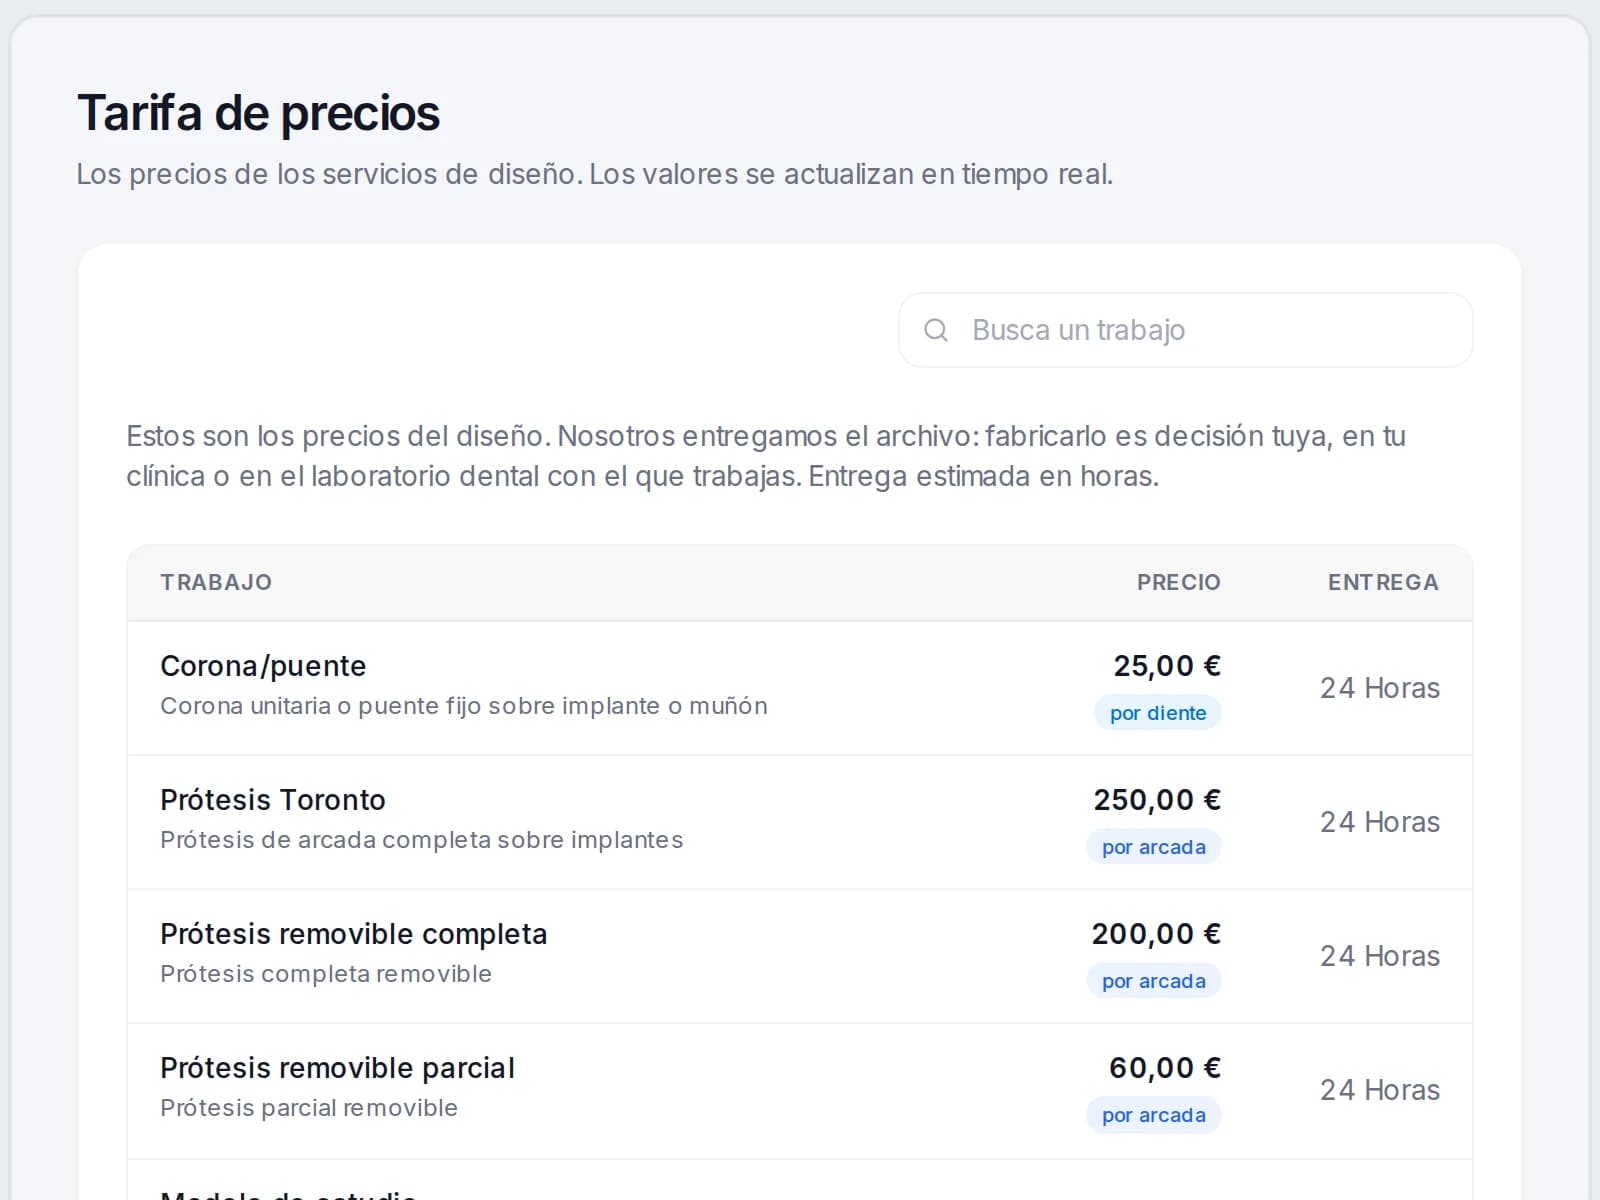
Task: Click the PRECIO column header
Action: (x=1178, y=582)
